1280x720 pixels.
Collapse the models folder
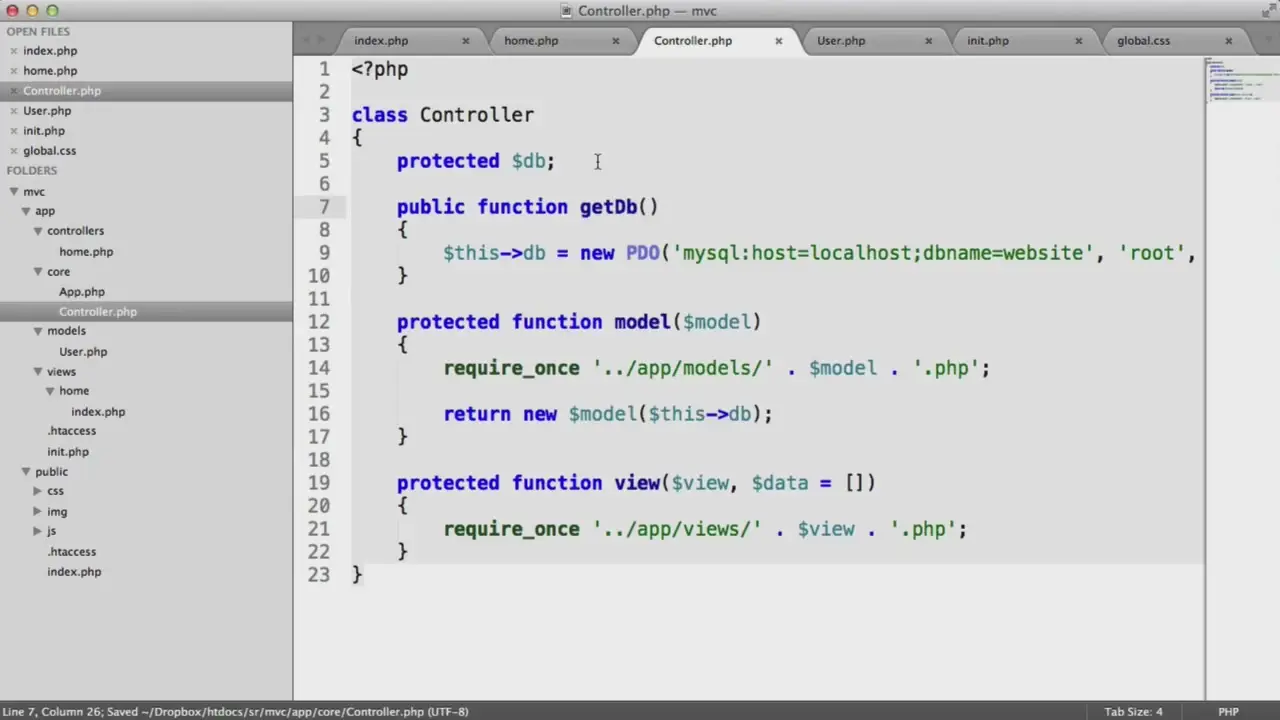[x=38, y=331]
